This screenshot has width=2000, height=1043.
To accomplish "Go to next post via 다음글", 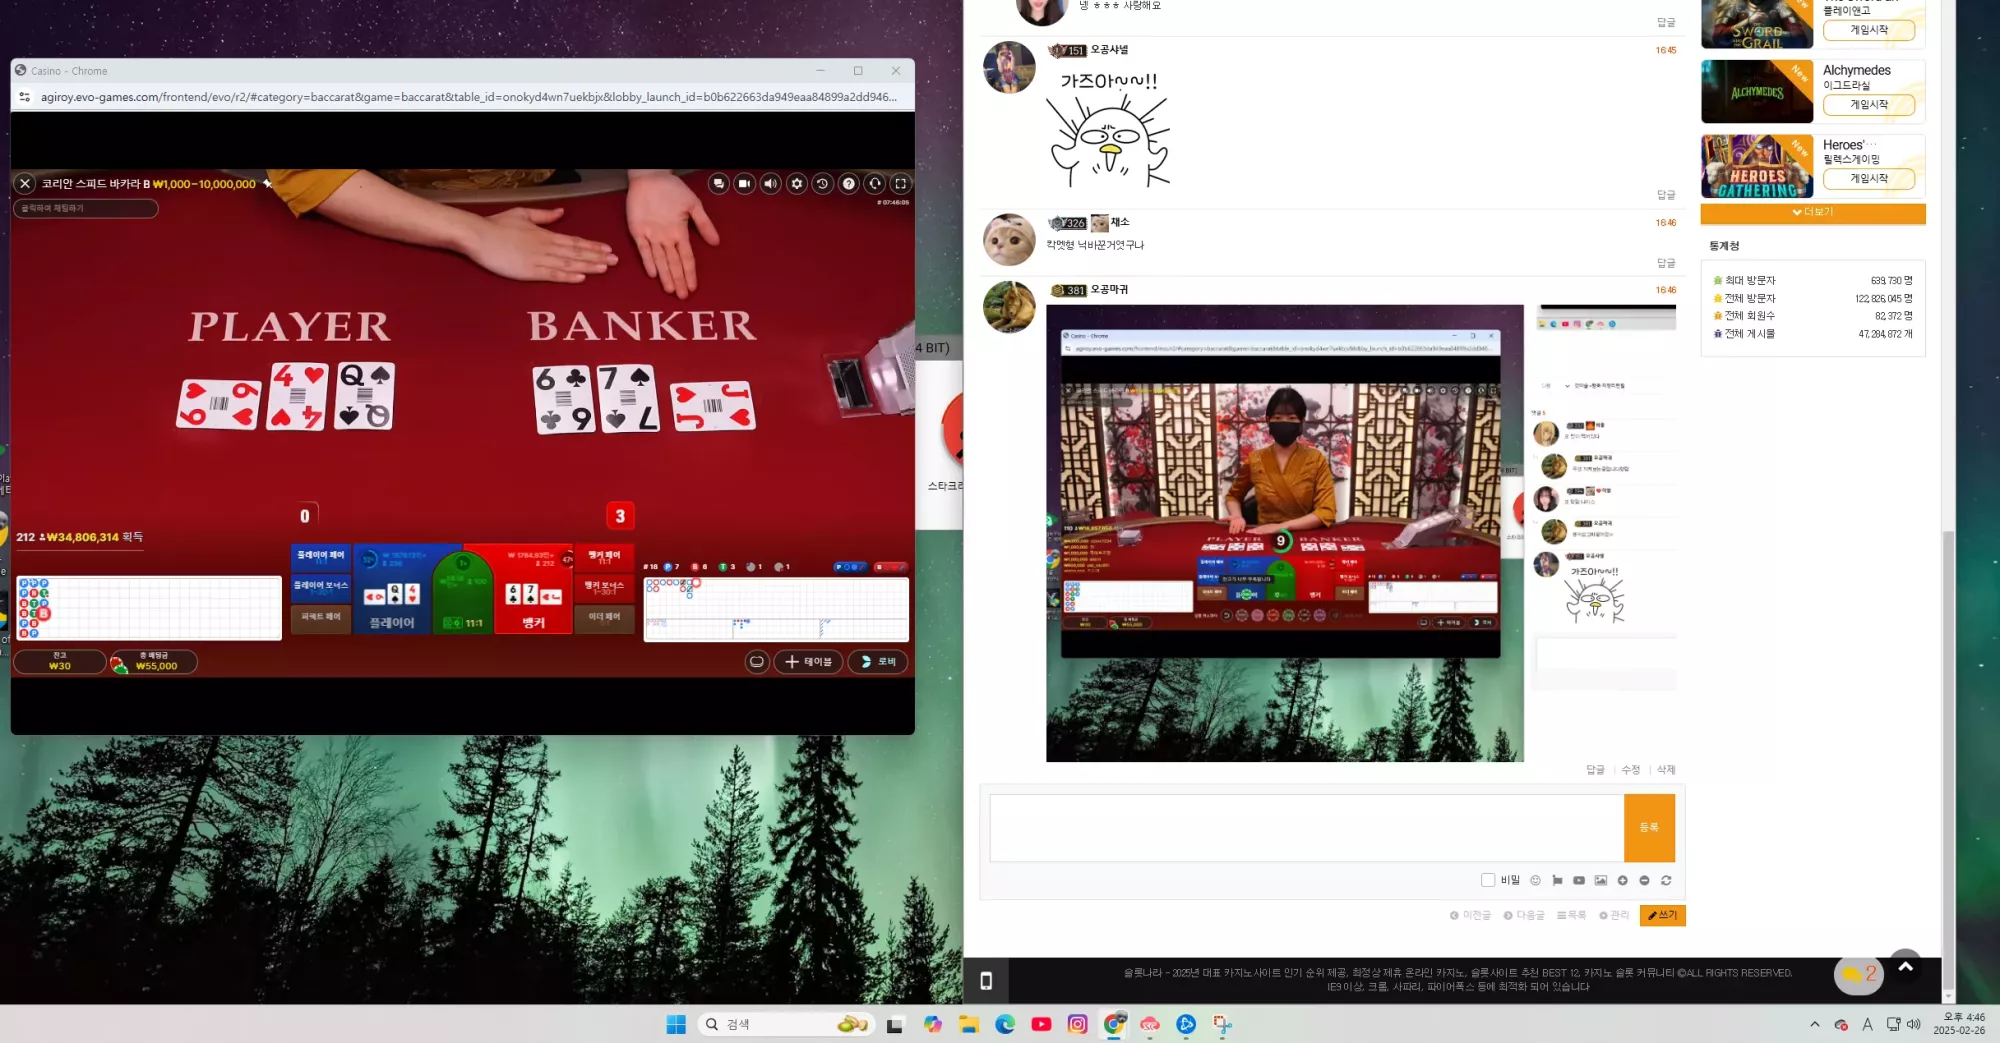I will pos(1524,916).
